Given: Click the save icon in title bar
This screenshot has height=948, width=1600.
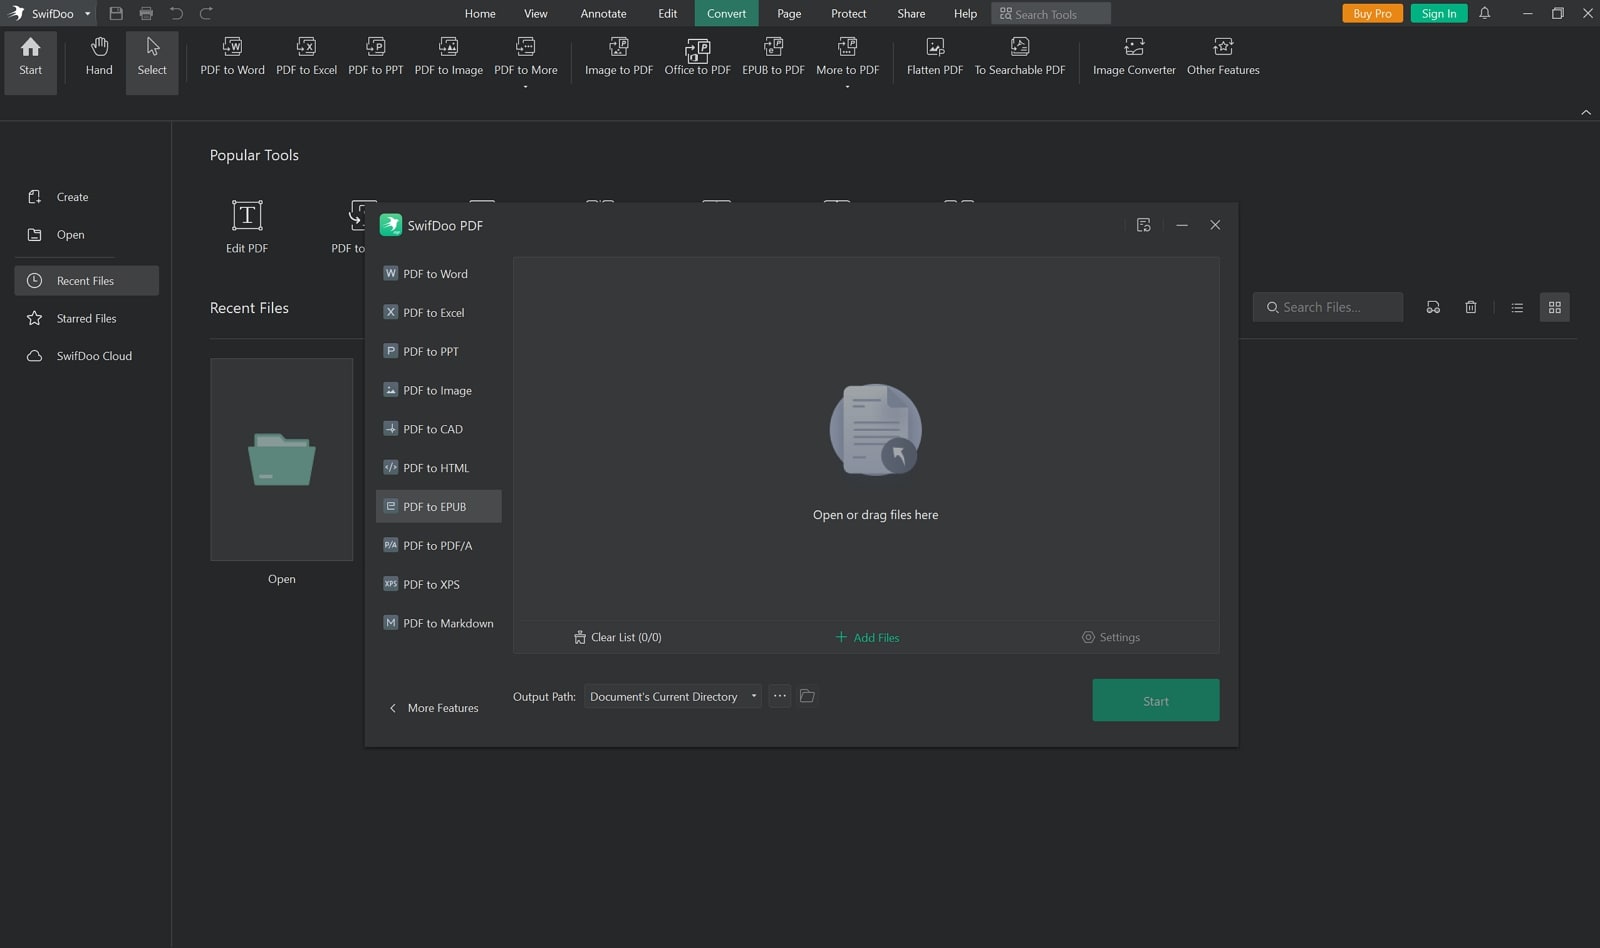Looking at the screenshot, I should (x=116, y=13).
